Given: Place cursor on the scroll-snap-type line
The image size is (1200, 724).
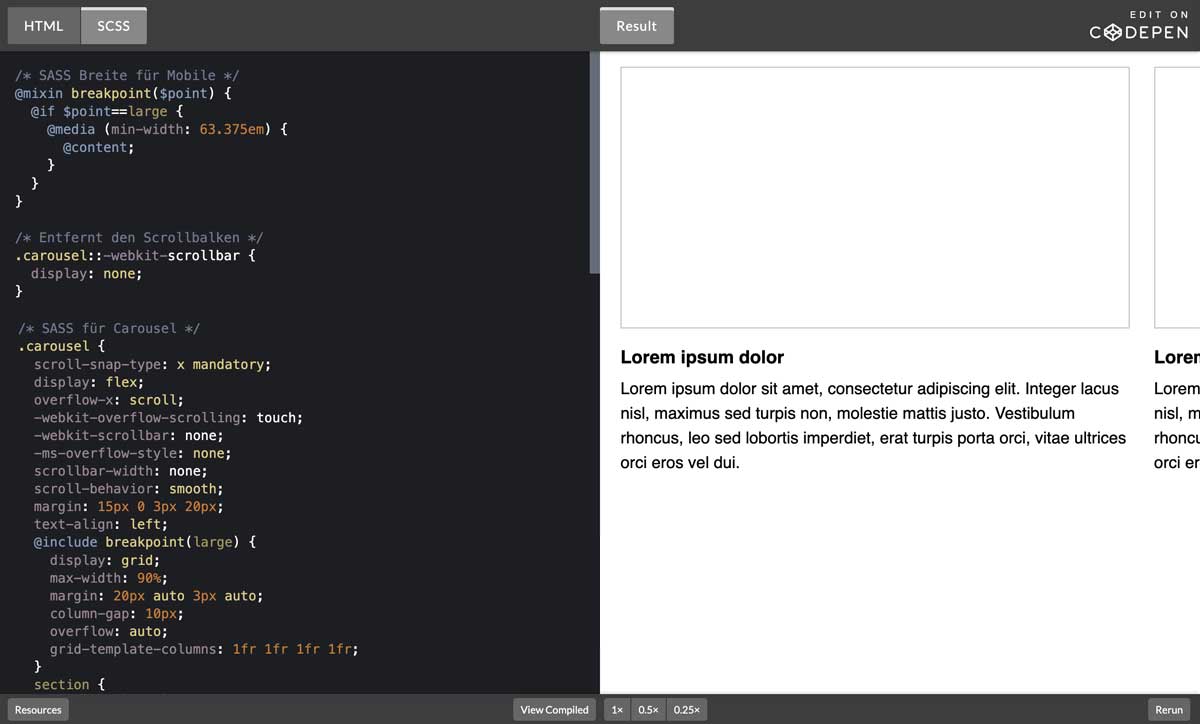Looking at the screenshot, I should coord(152,365).
